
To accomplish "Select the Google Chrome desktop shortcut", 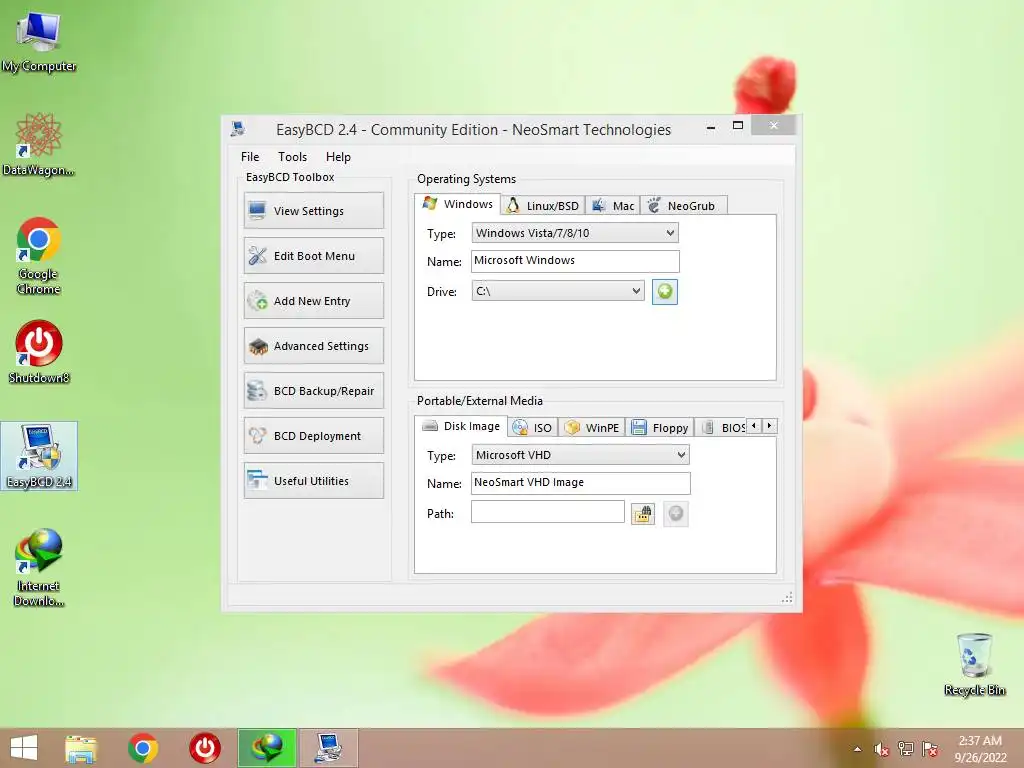I will coord(39,256).
